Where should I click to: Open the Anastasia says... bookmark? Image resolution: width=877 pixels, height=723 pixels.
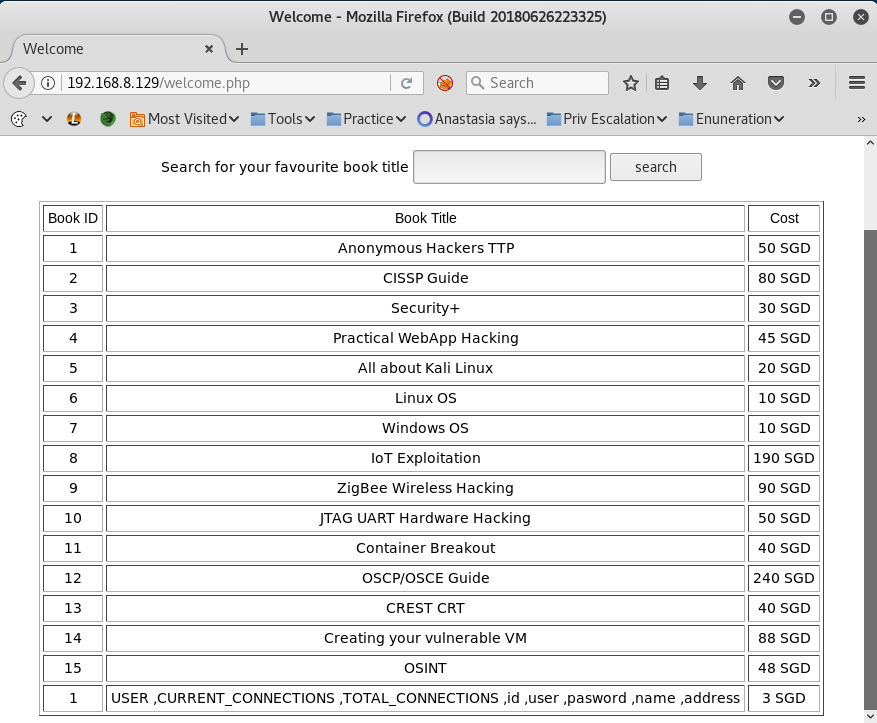(477, 119)
